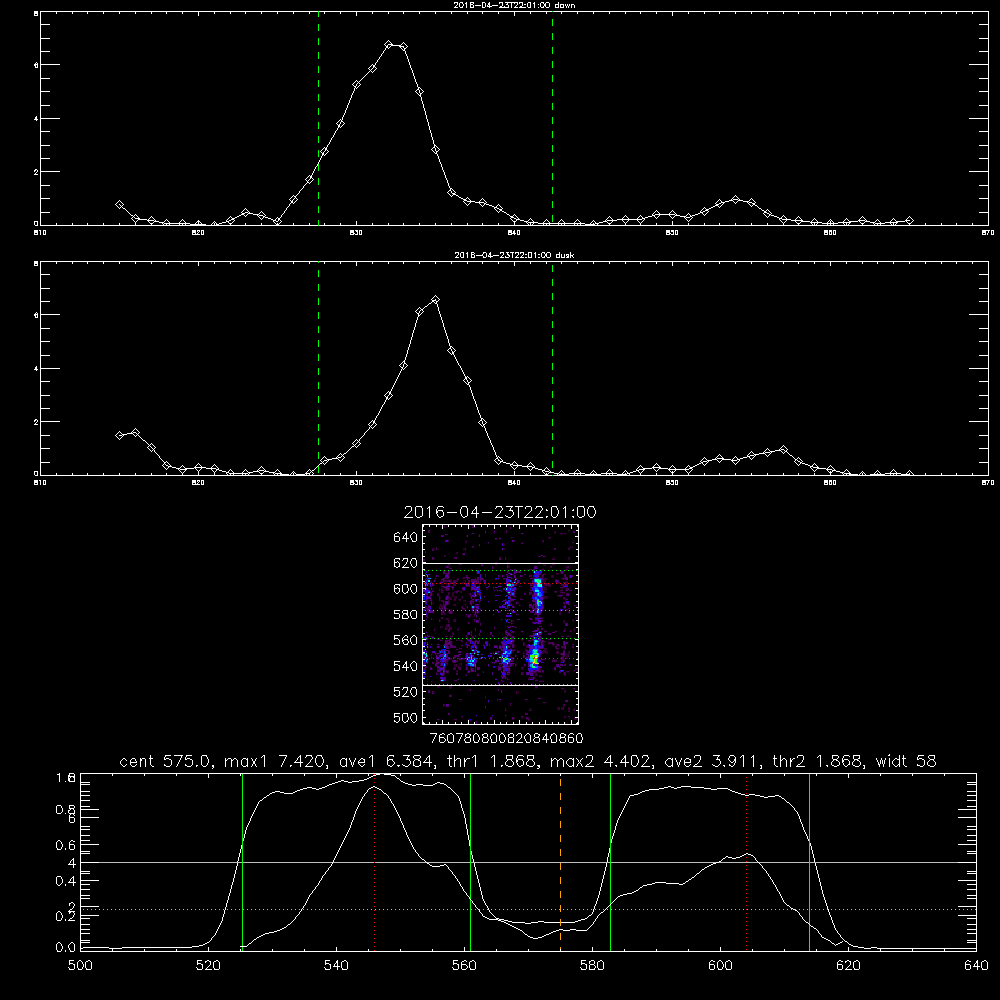Click the '0.4' y-axis label of bottom plot
The image size is (1000, 1000).
tap(66, 881)
